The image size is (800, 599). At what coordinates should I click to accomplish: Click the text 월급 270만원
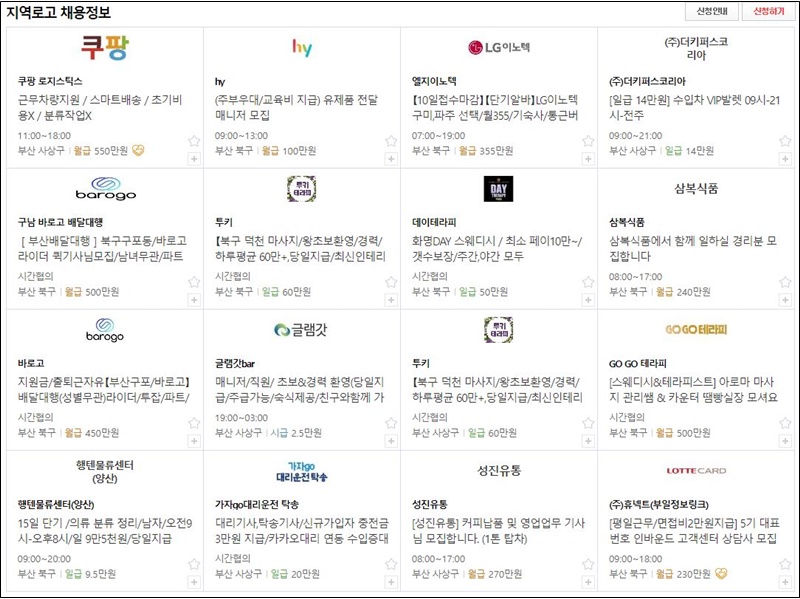click(x=495, y=573)
